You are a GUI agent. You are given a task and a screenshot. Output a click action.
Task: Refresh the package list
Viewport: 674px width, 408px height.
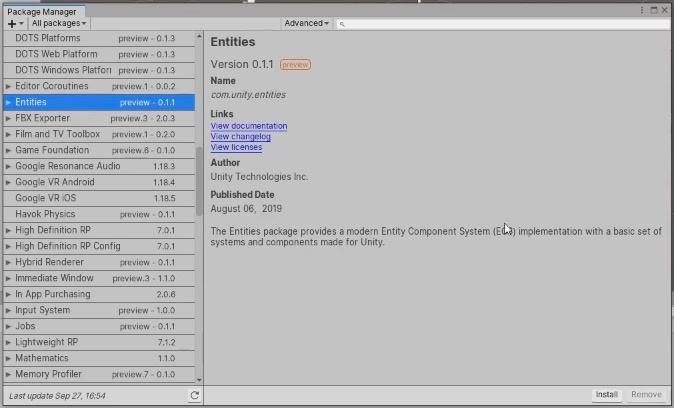(x=194, y=395)
